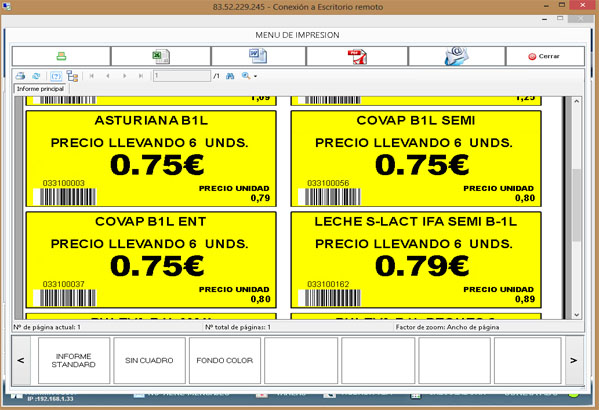
Task: Toggle the group tree icon
Action: click(x=72, y=76)
